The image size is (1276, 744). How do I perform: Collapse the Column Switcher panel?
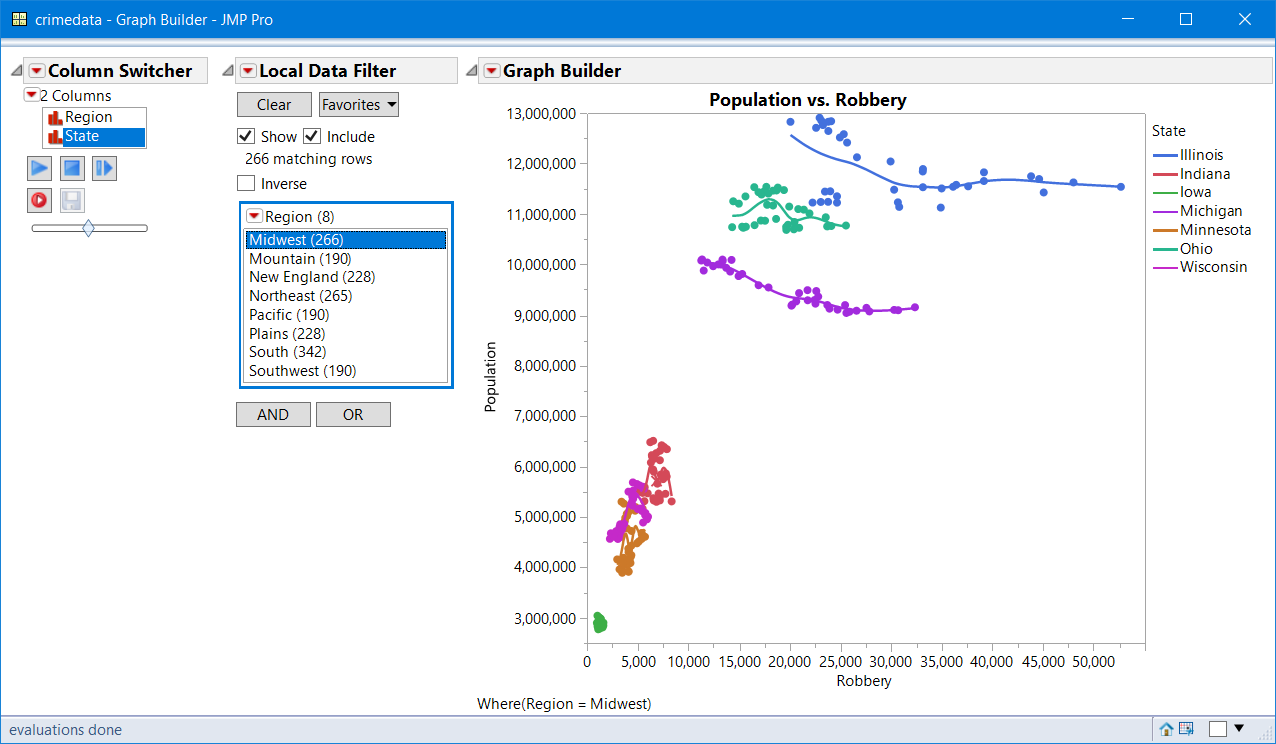click(16, 71)
